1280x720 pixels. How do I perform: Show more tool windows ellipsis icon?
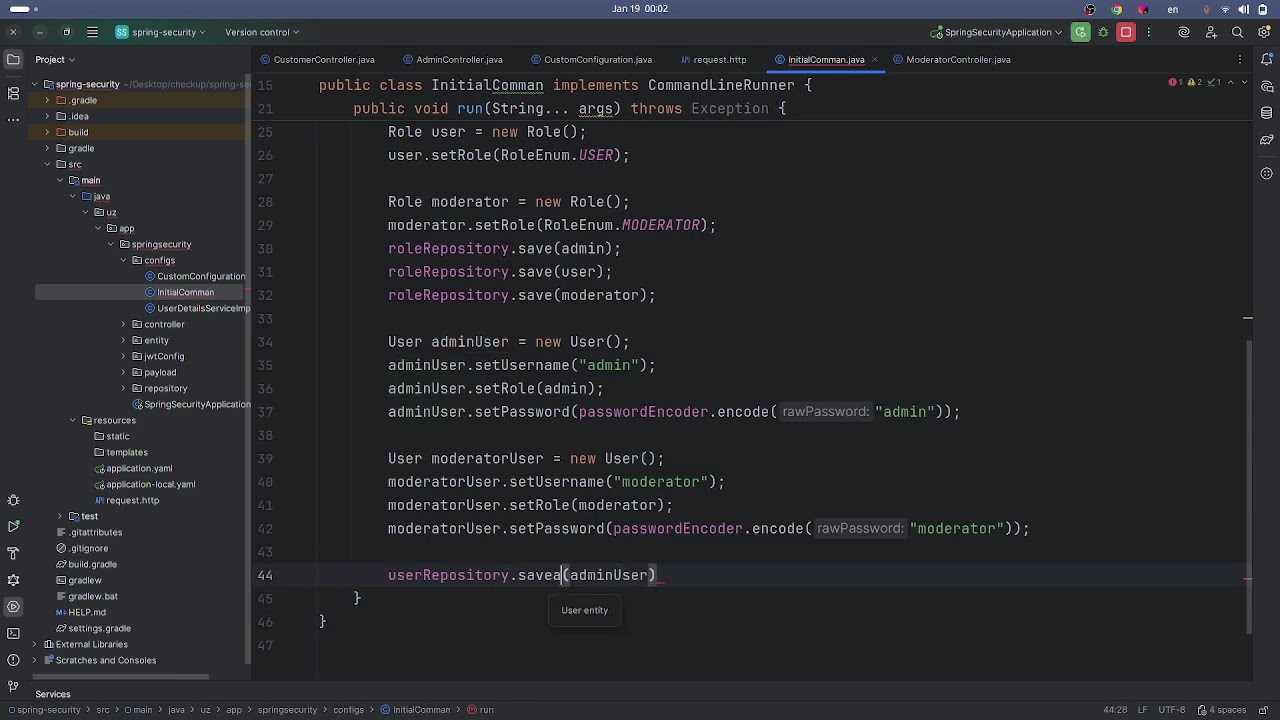click(x=13, y=119)
